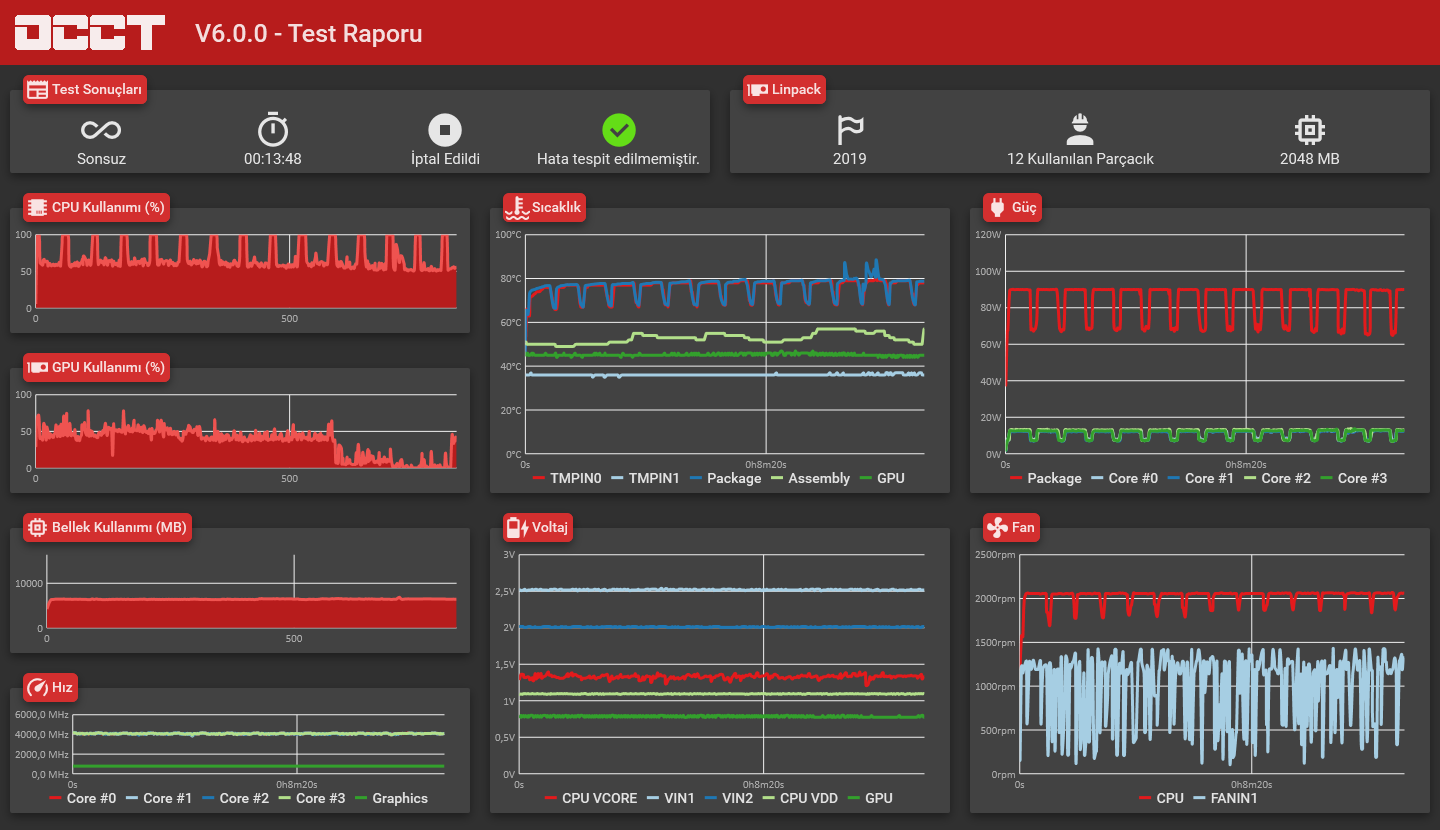
Task: Toggle FANIN1 series in fan legend
Action: [x=1225, y=798]
